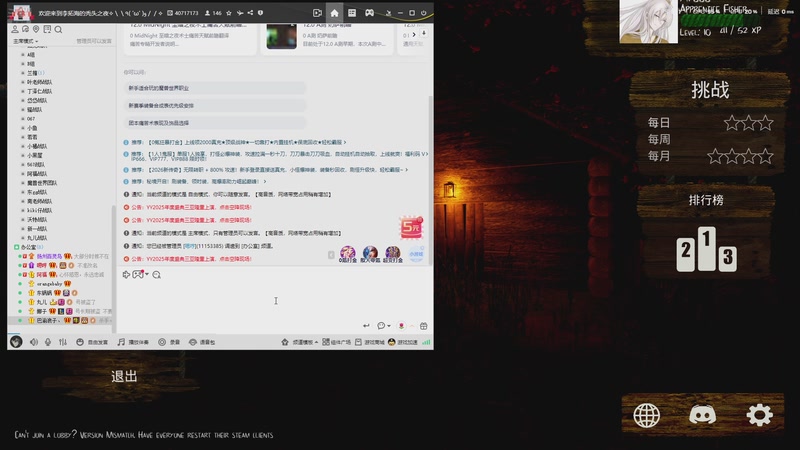Open the 频道模板 template dropdown
This screenshot has height=450, width=800.
[300, 342]
